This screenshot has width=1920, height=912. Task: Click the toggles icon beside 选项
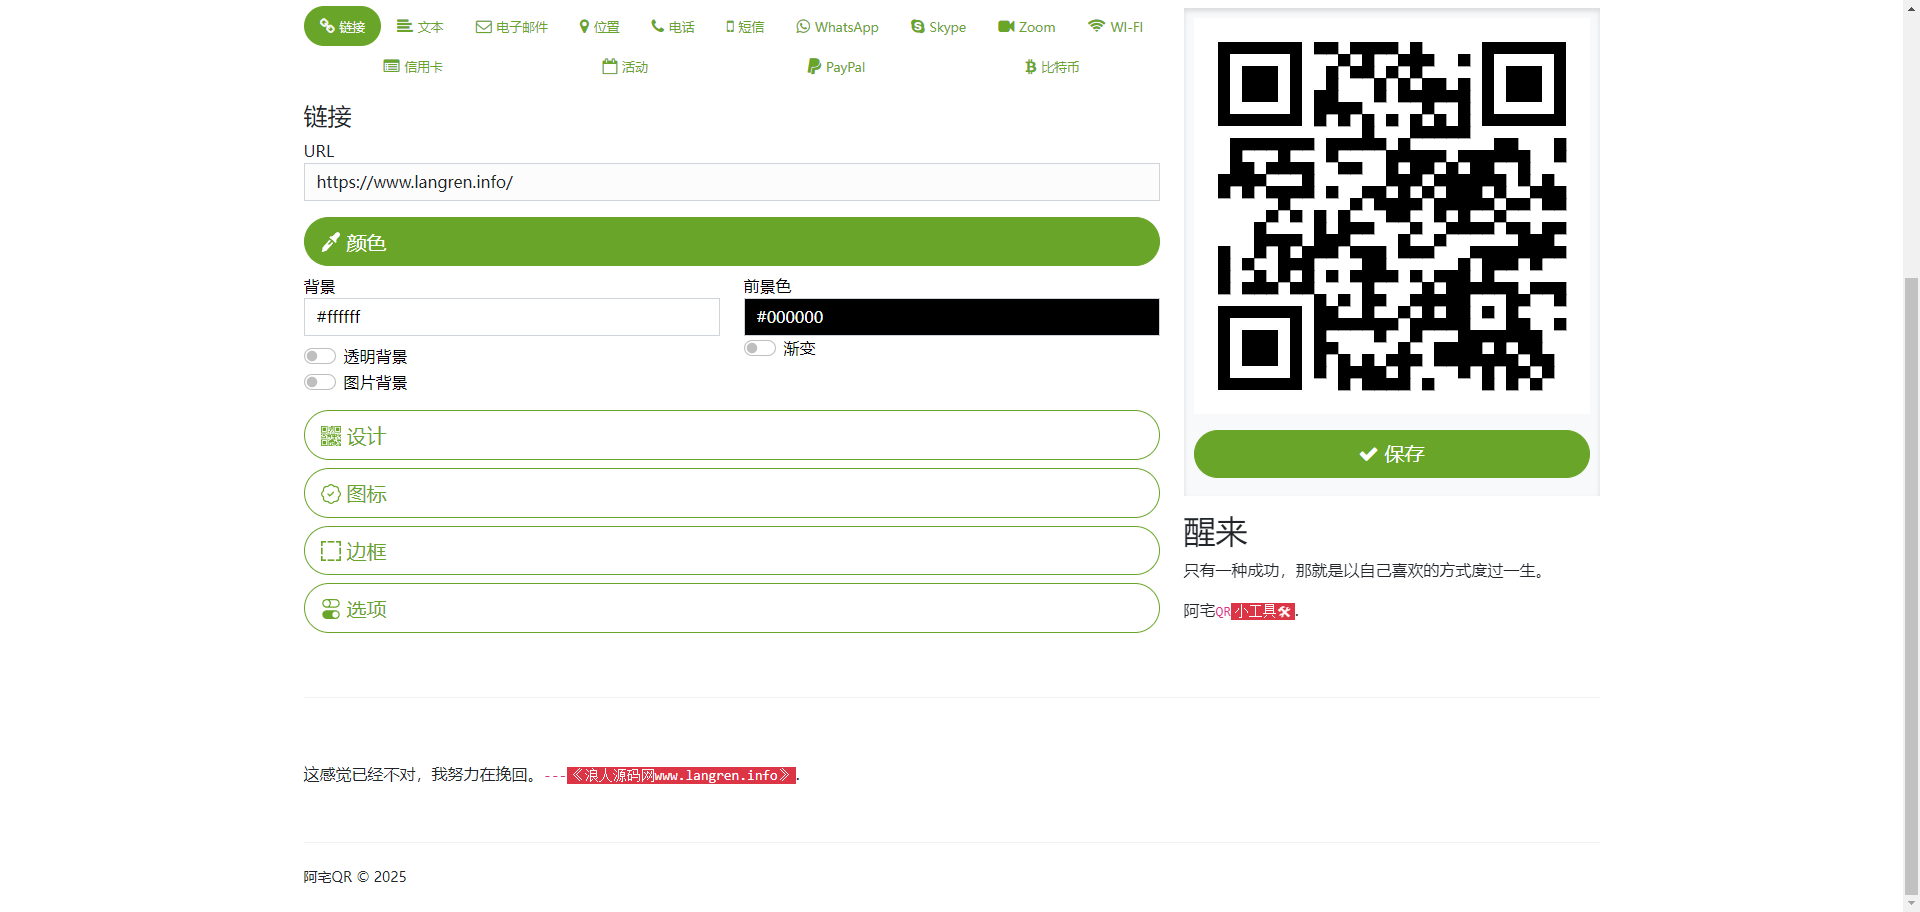(331, 609)
